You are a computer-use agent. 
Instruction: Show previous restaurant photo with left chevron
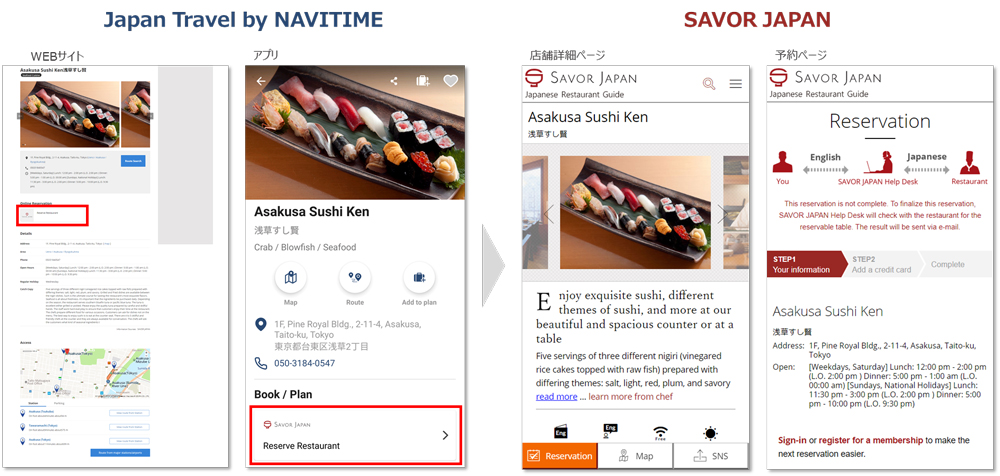548,214
